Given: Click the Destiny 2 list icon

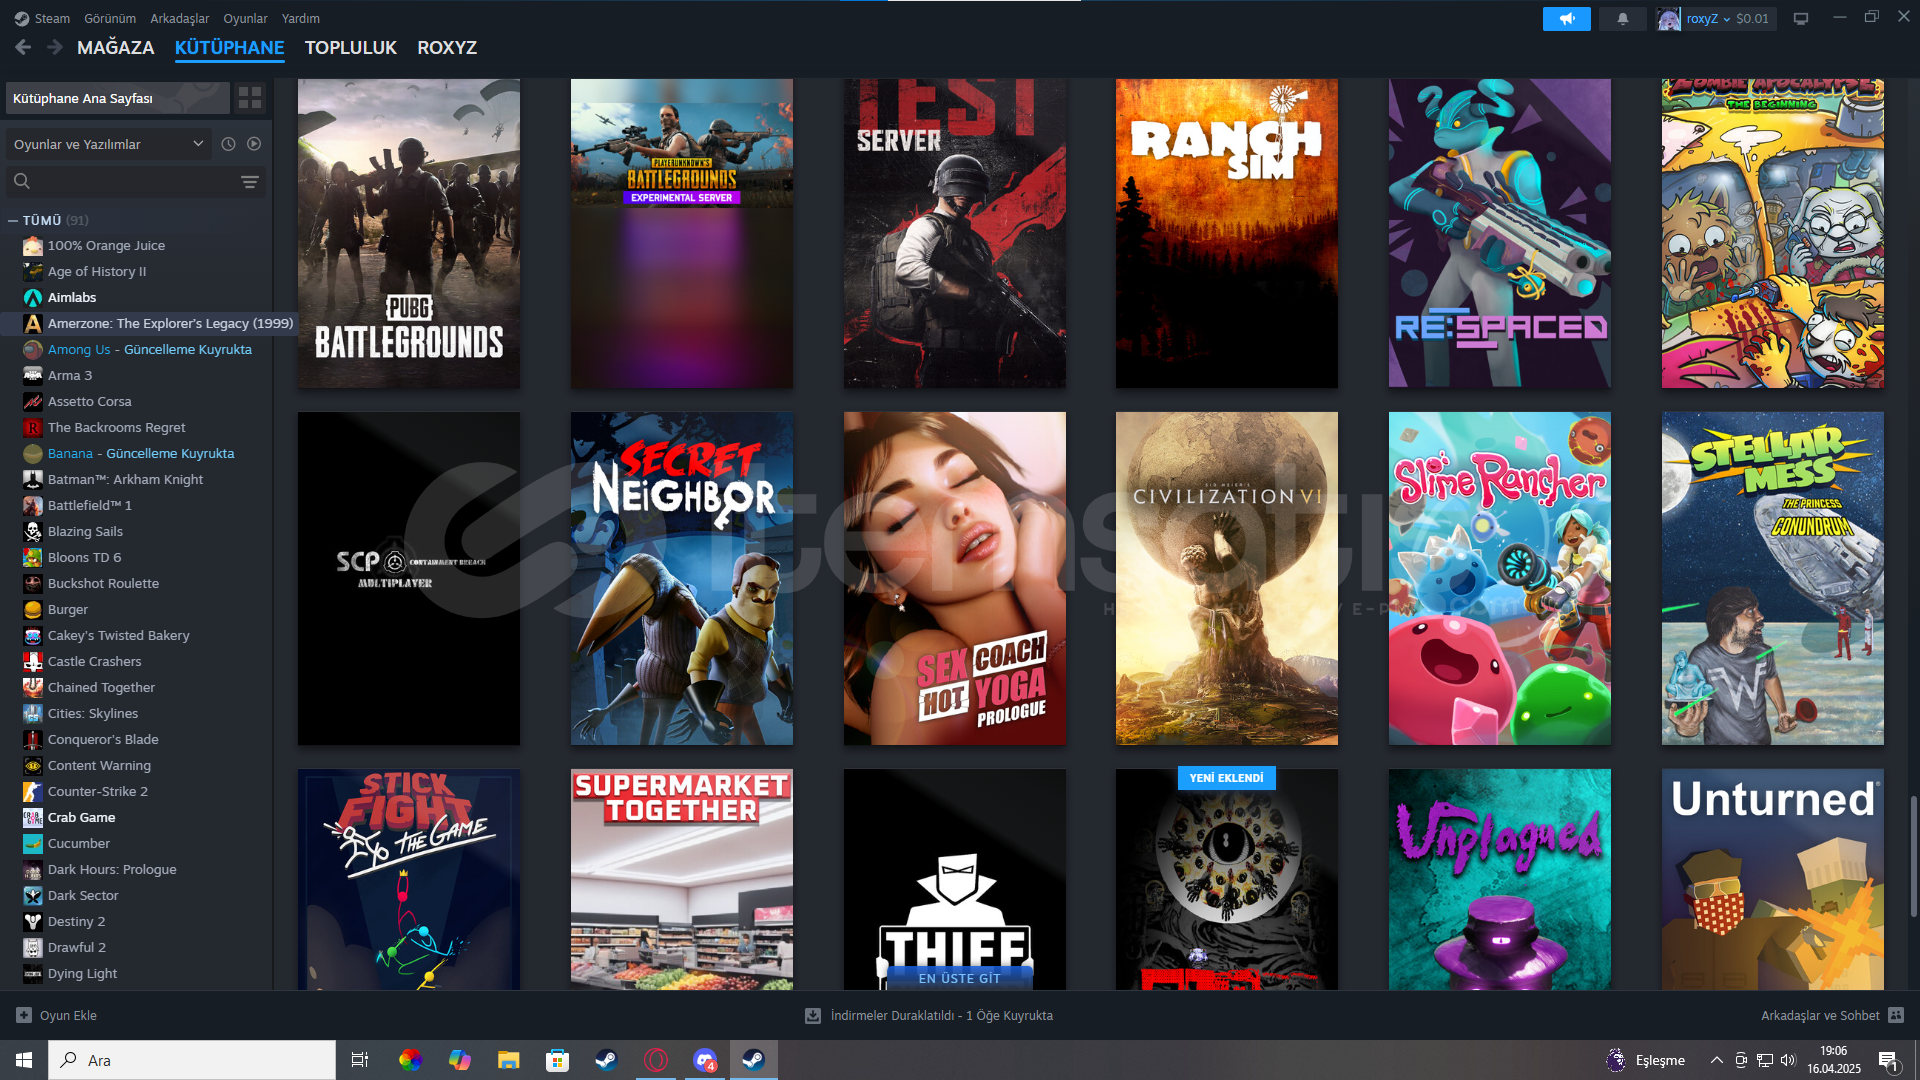Looking at the screenshot, I should [33, 921].
